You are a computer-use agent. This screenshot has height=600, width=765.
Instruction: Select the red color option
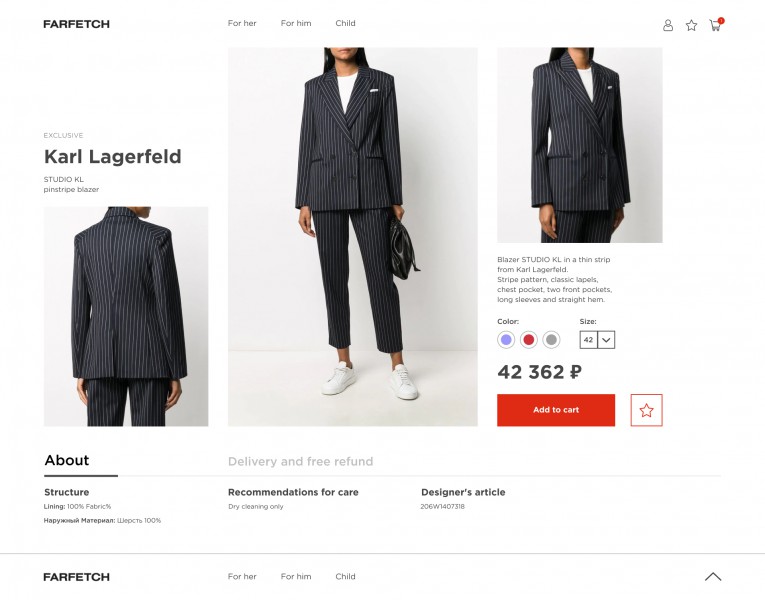click(x=529, y=340)
